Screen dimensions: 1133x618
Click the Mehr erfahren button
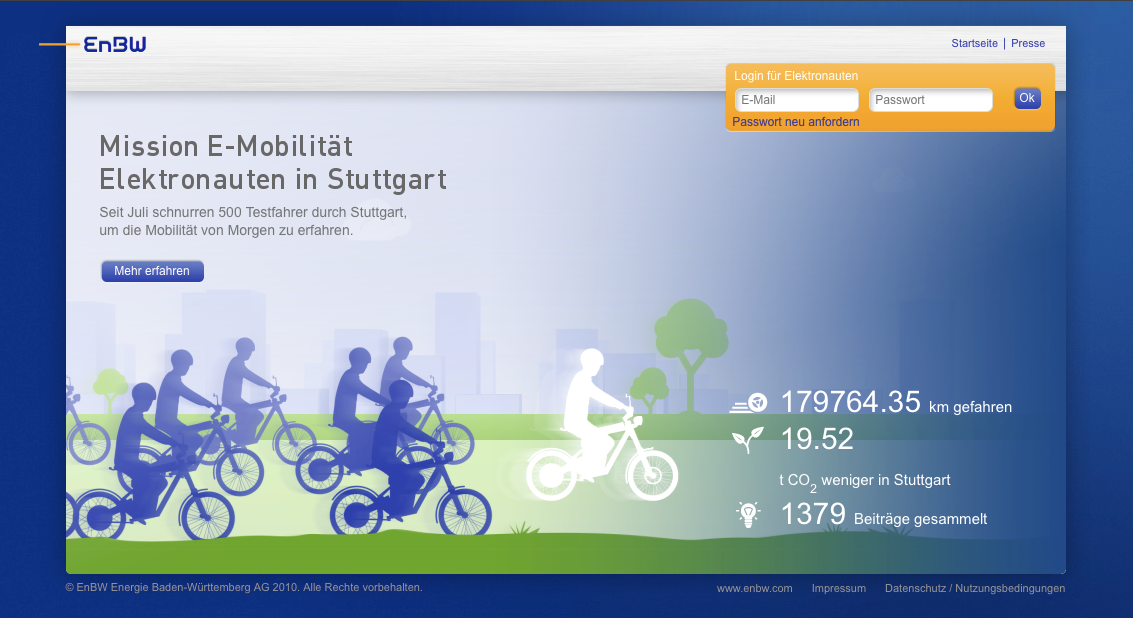[x=152, y=271]
